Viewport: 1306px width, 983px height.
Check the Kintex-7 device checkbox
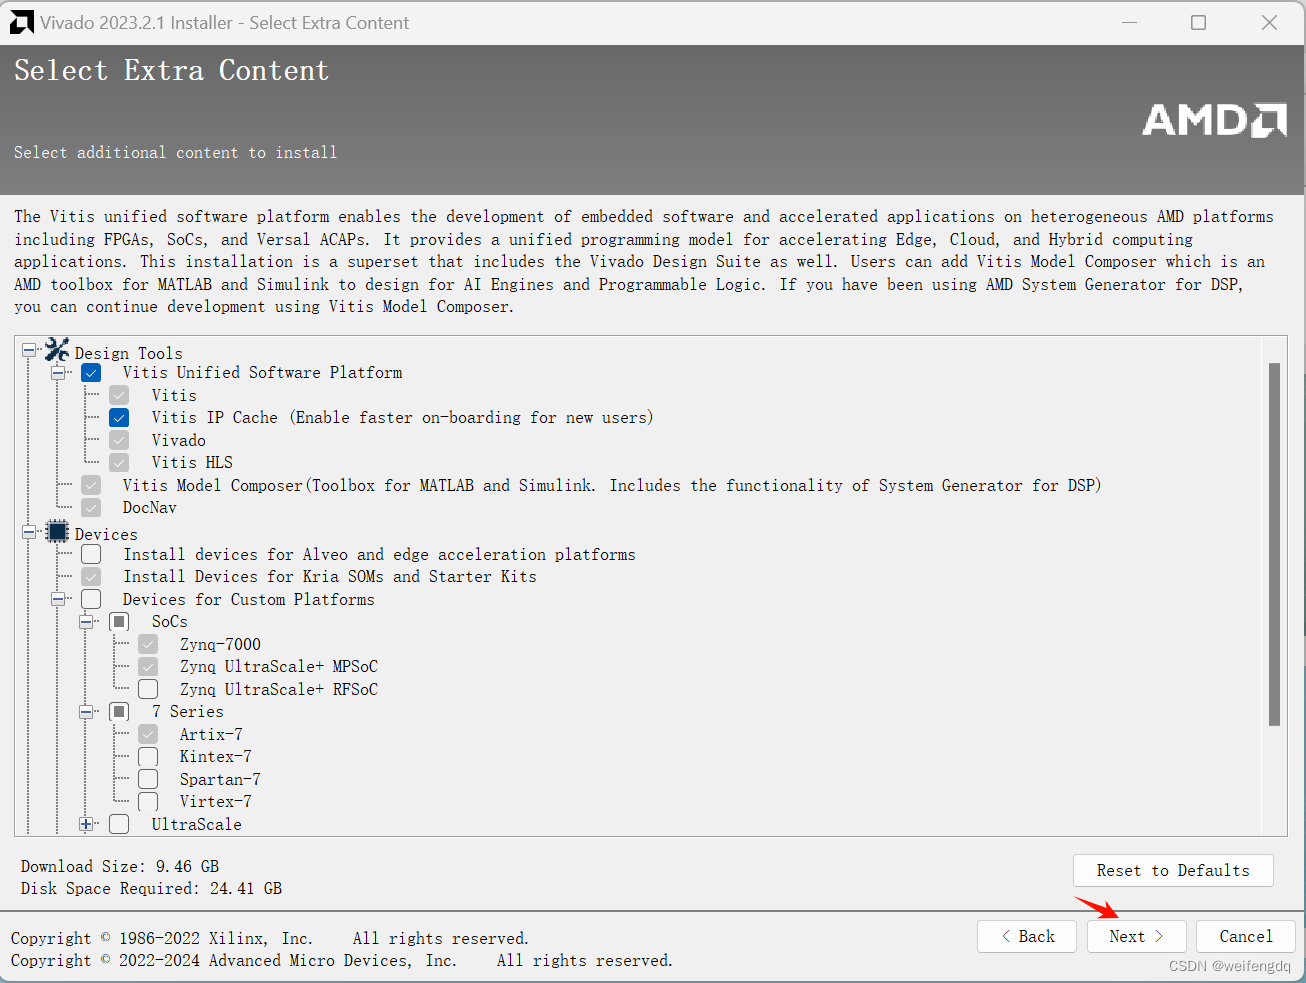point(148,757)
